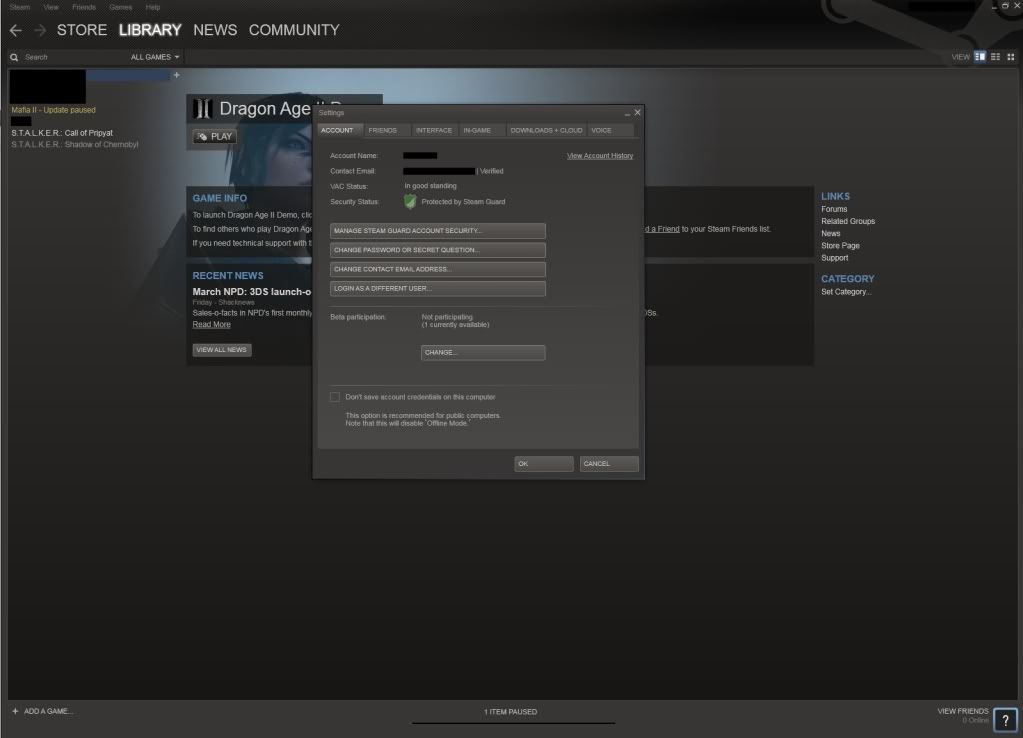
Task: Open View Account History link
Action: [600, 156]
